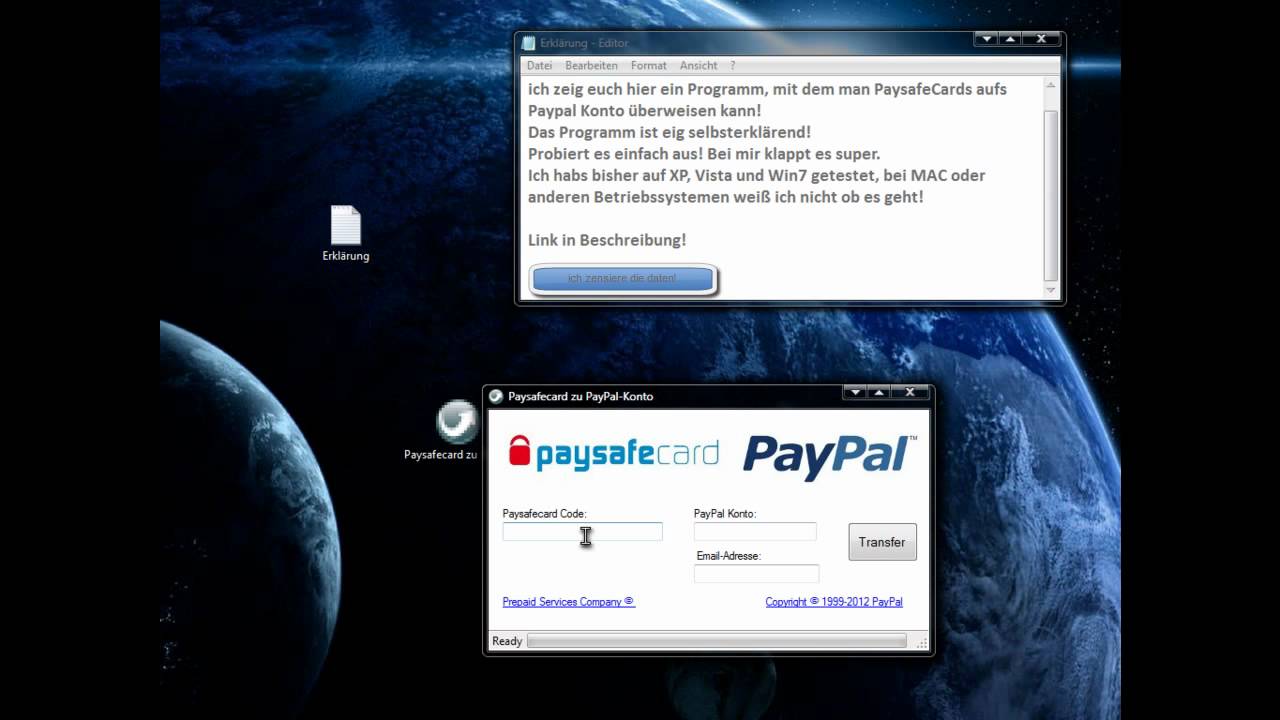Click the app icon in Paysafecard window title
The height and width of the screenshot is (720, 1280).
[x=495, y=396]
